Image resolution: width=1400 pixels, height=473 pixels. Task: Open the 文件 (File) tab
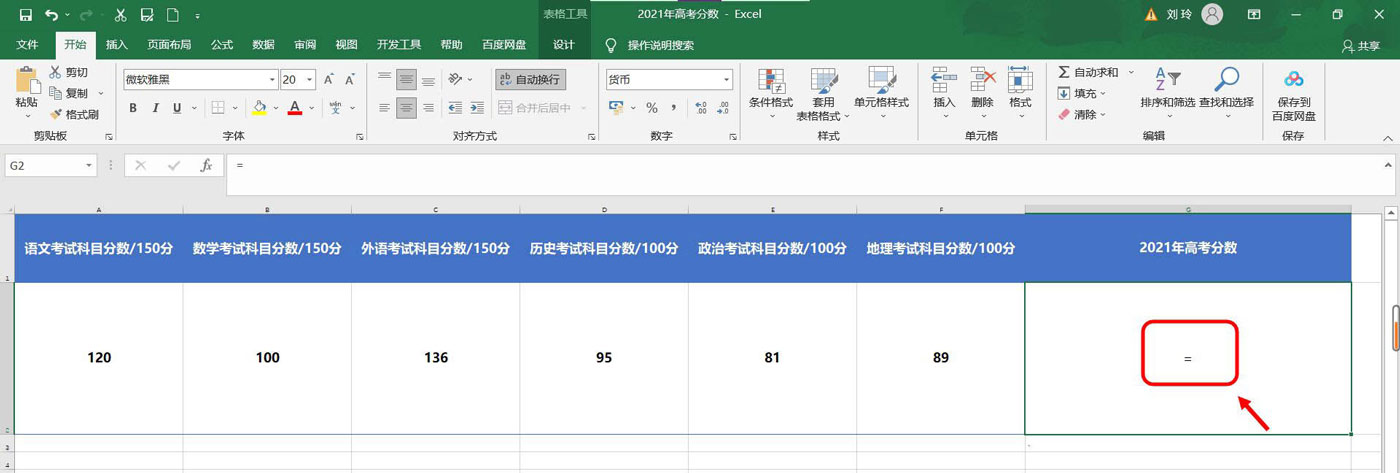(27, 45)
